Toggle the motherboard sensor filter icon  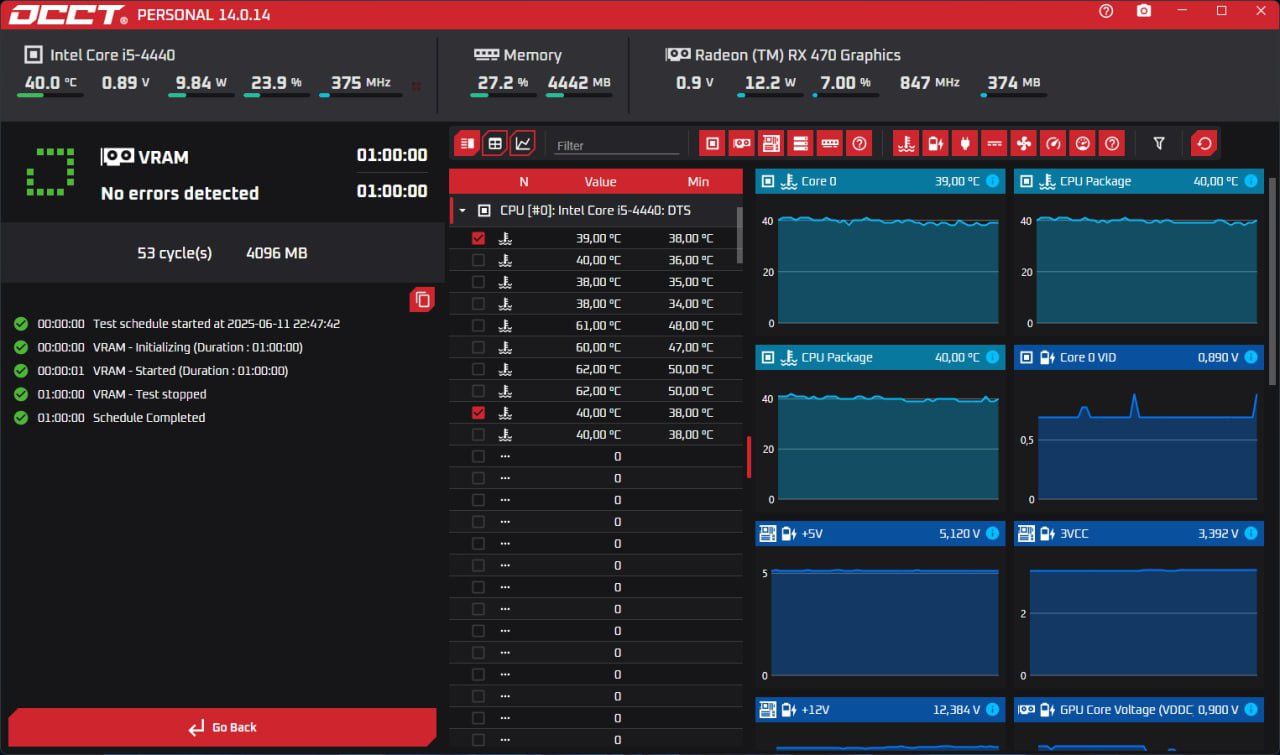click(770, 143)
